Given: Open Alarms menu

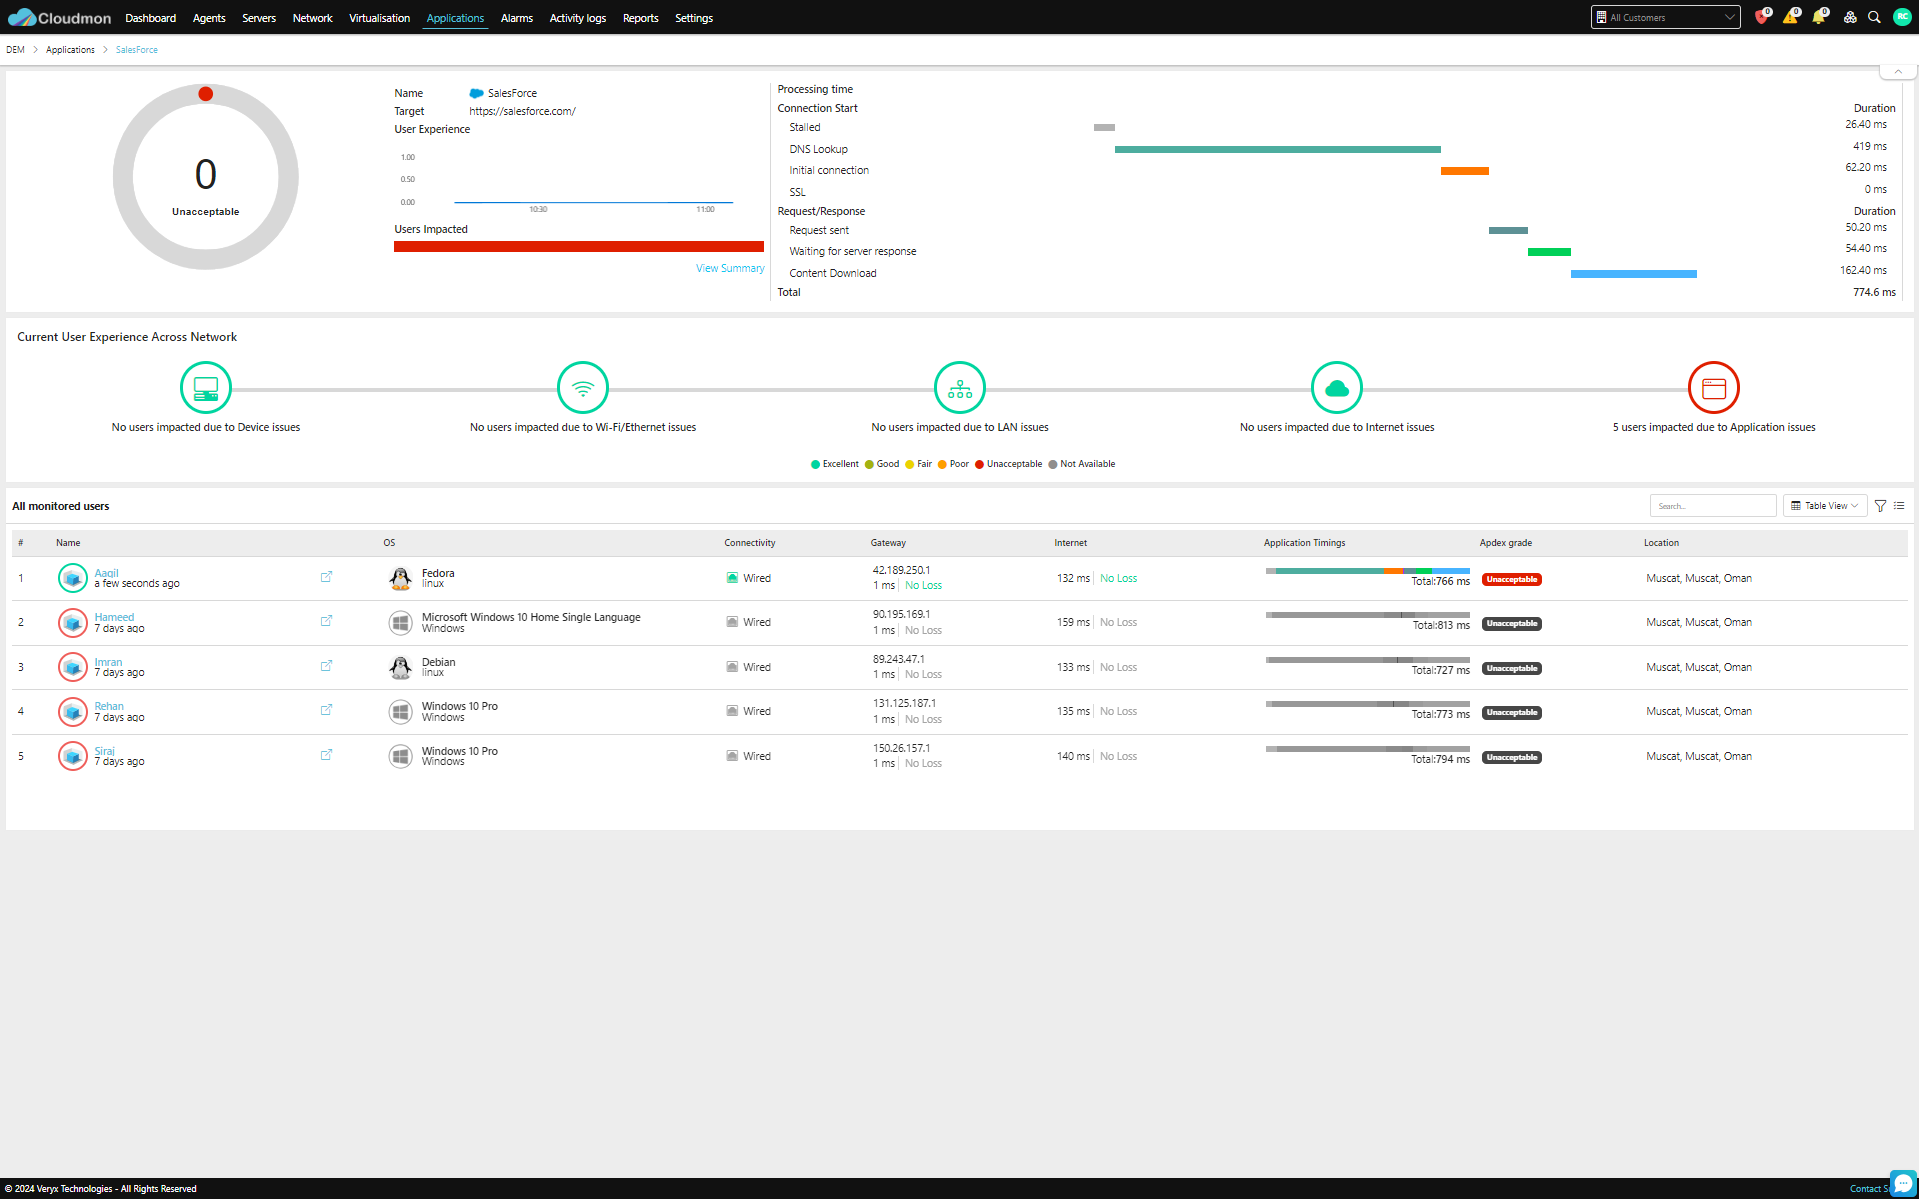Looking at the screenshot, I should point(517,18).
